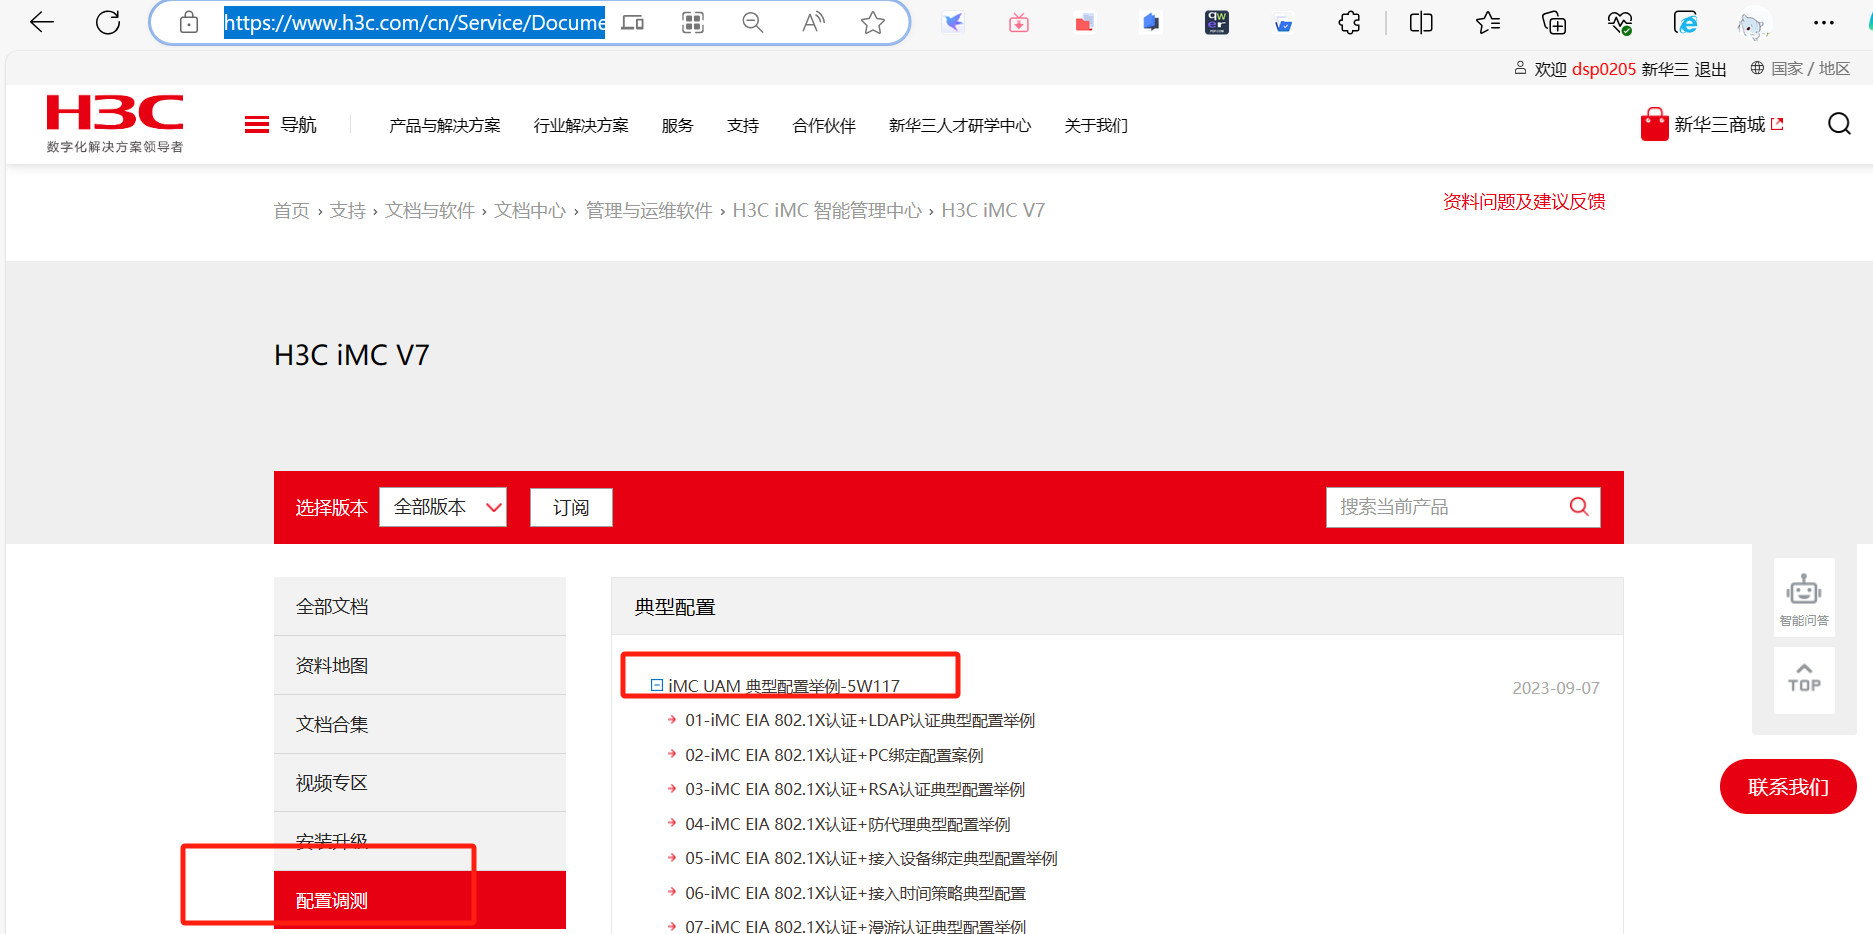Open the 导航 hamburger menu
The width and height of the screenshot is (1873, 934).
point(281,124)
